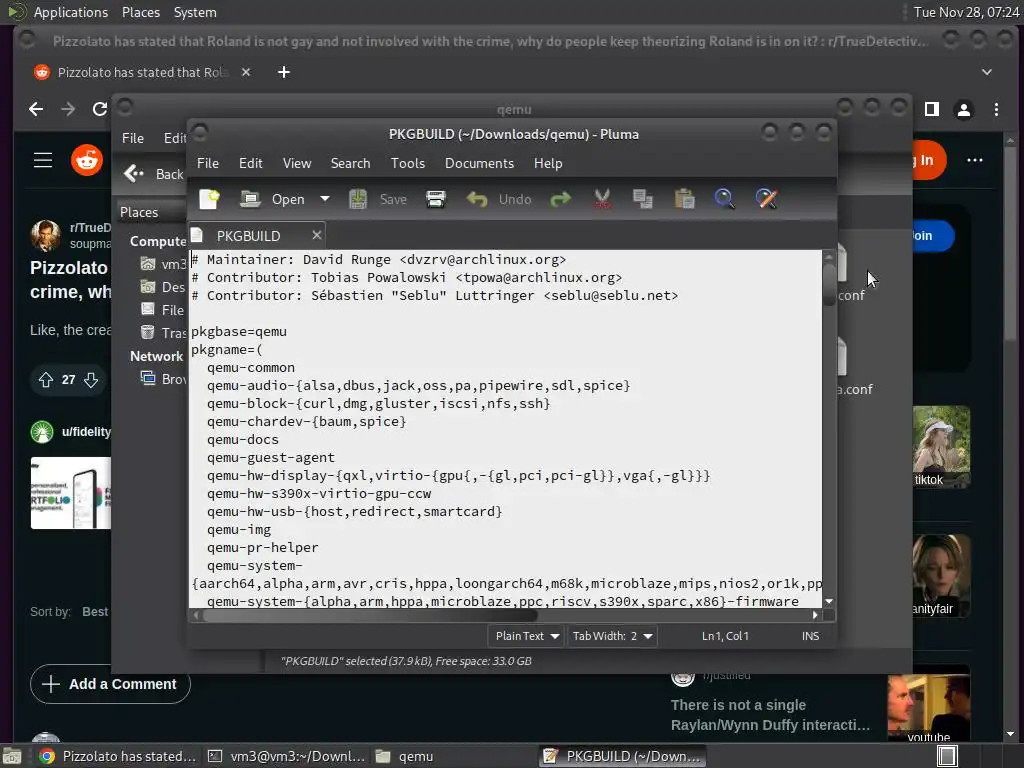Viewport: 1024px width, 768px height.
Task: Click the File System icon in sidebar
Action: click(x=148, y=310)
